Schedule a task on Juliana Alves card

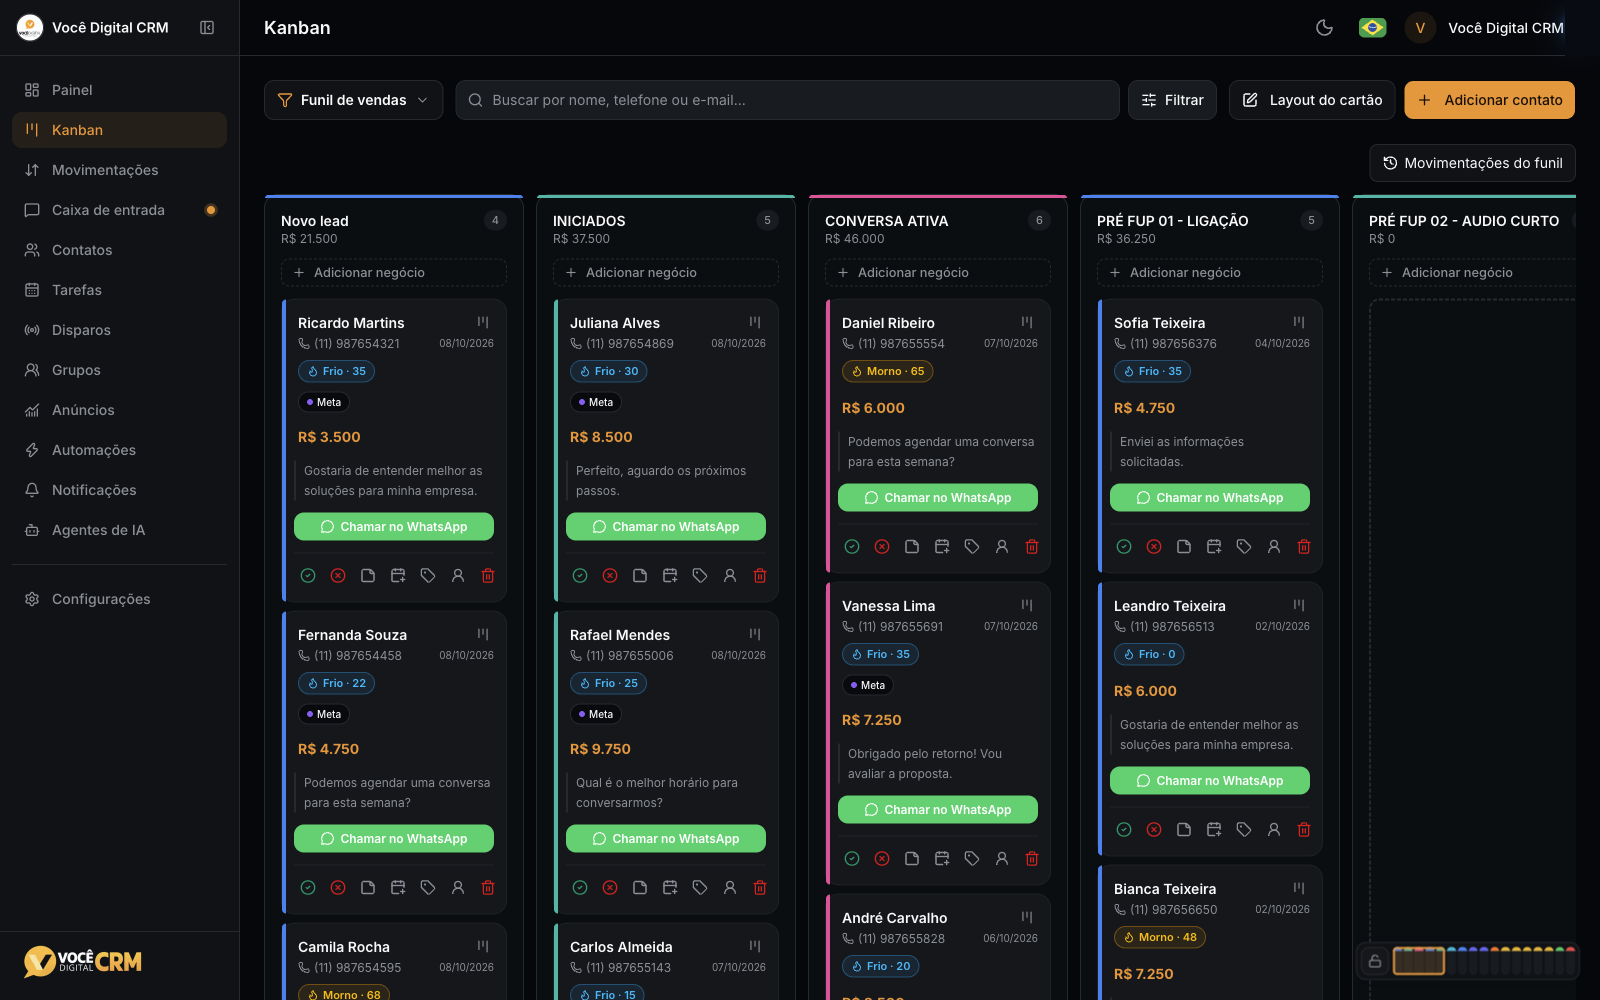click(670, 576)
